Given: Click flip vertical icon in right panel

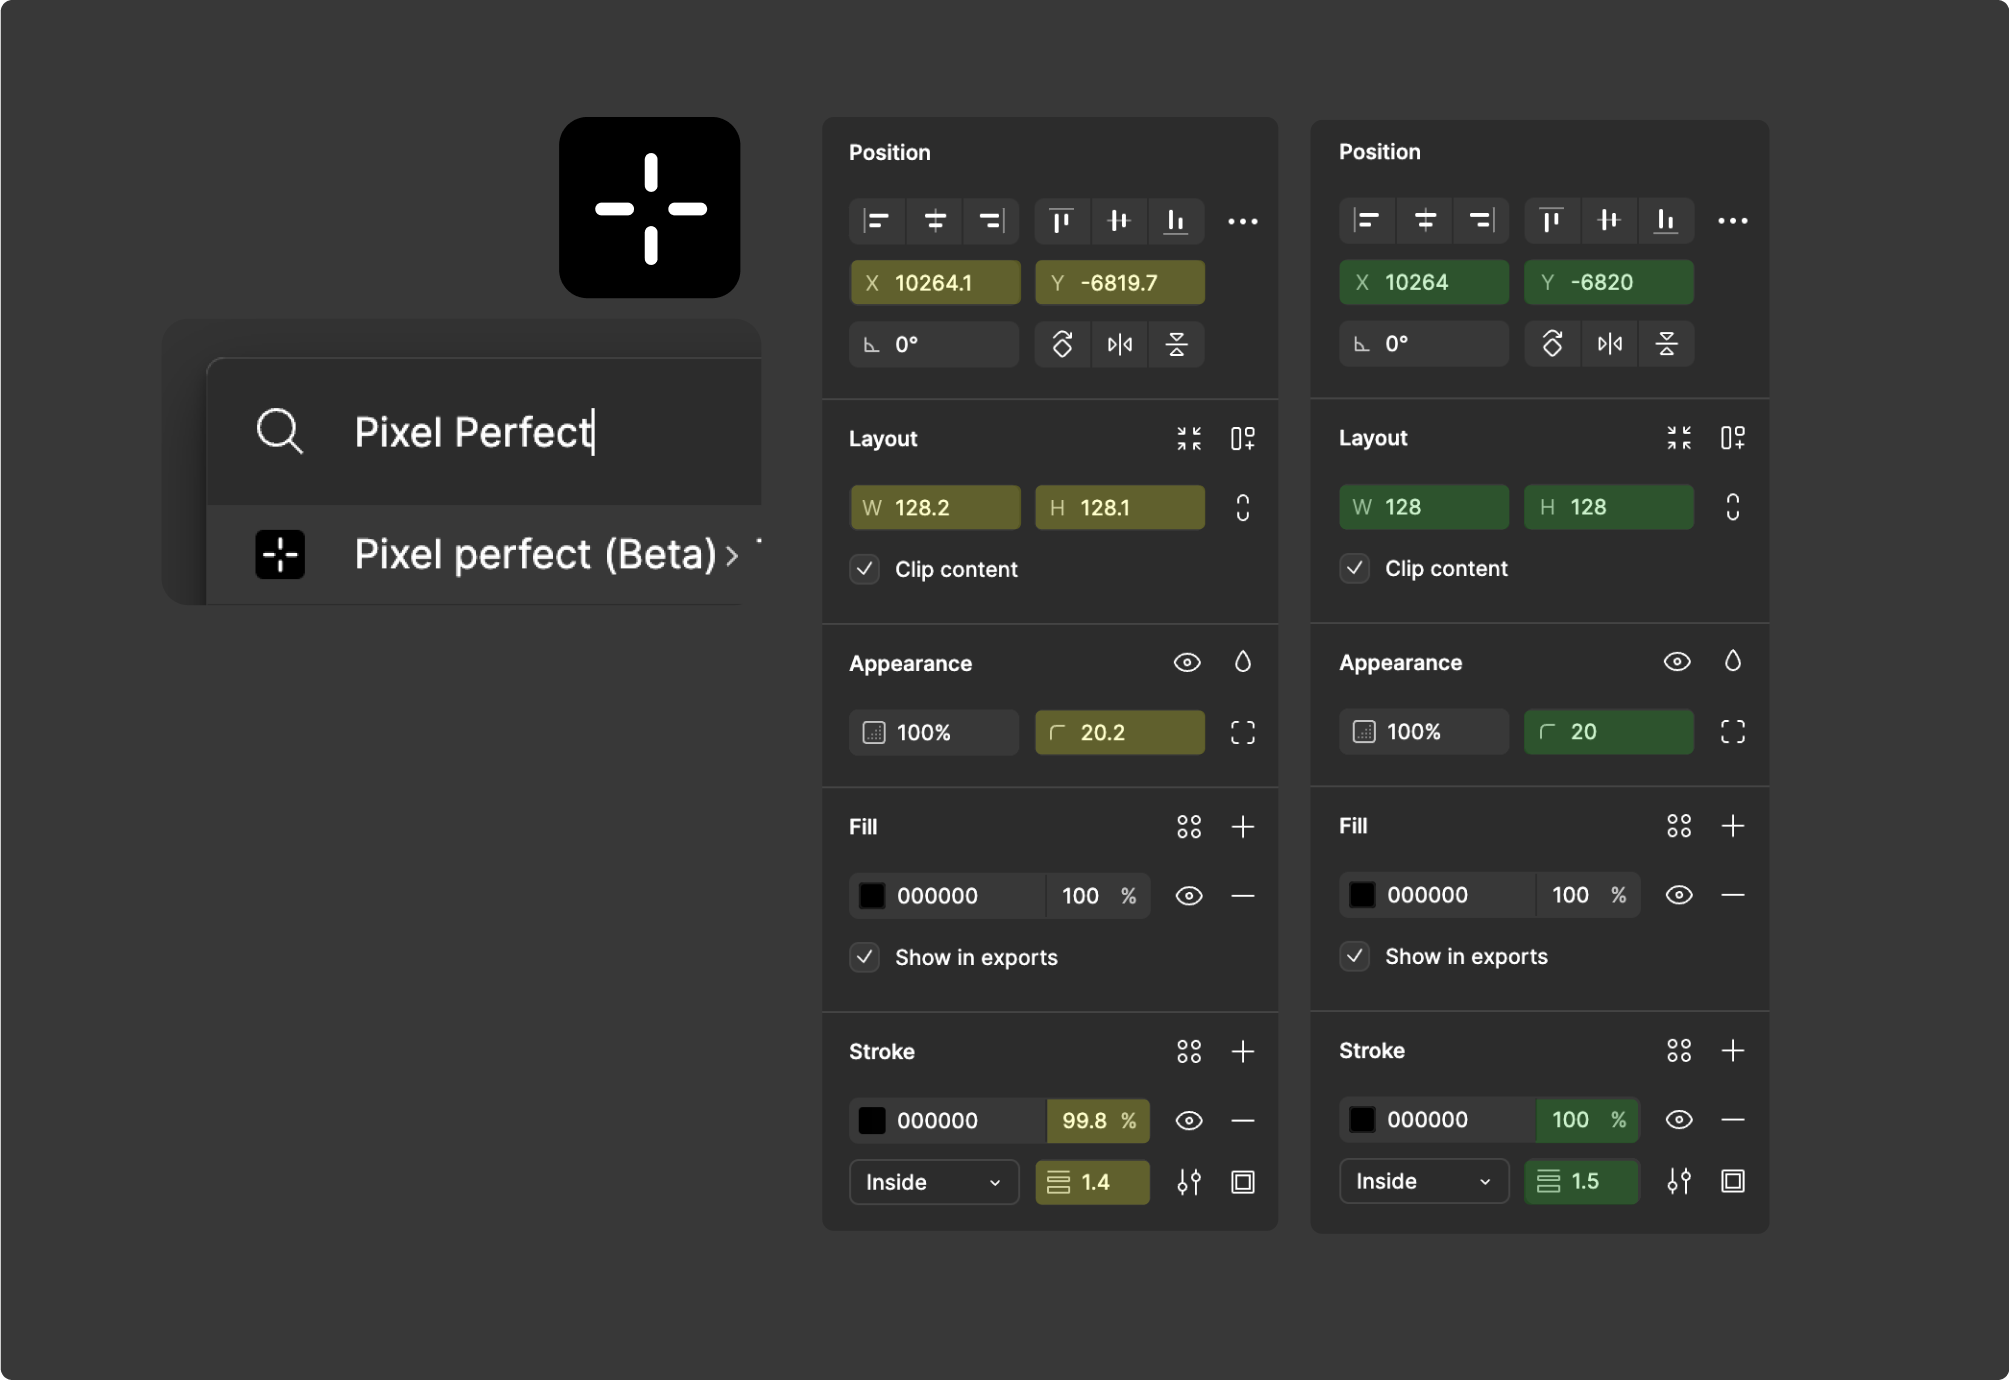Looking at the screenshot, I should (x=1666, y=344).
